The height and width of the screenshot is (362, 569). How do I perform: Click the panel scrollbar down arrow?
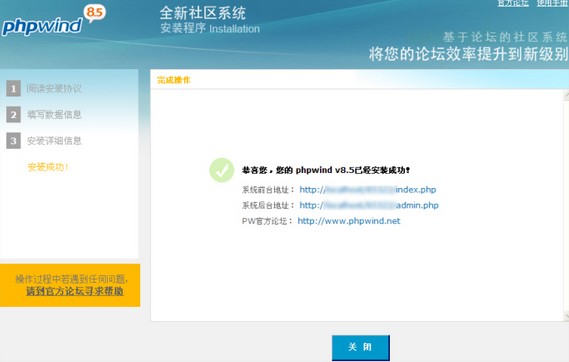coord(566,317)
